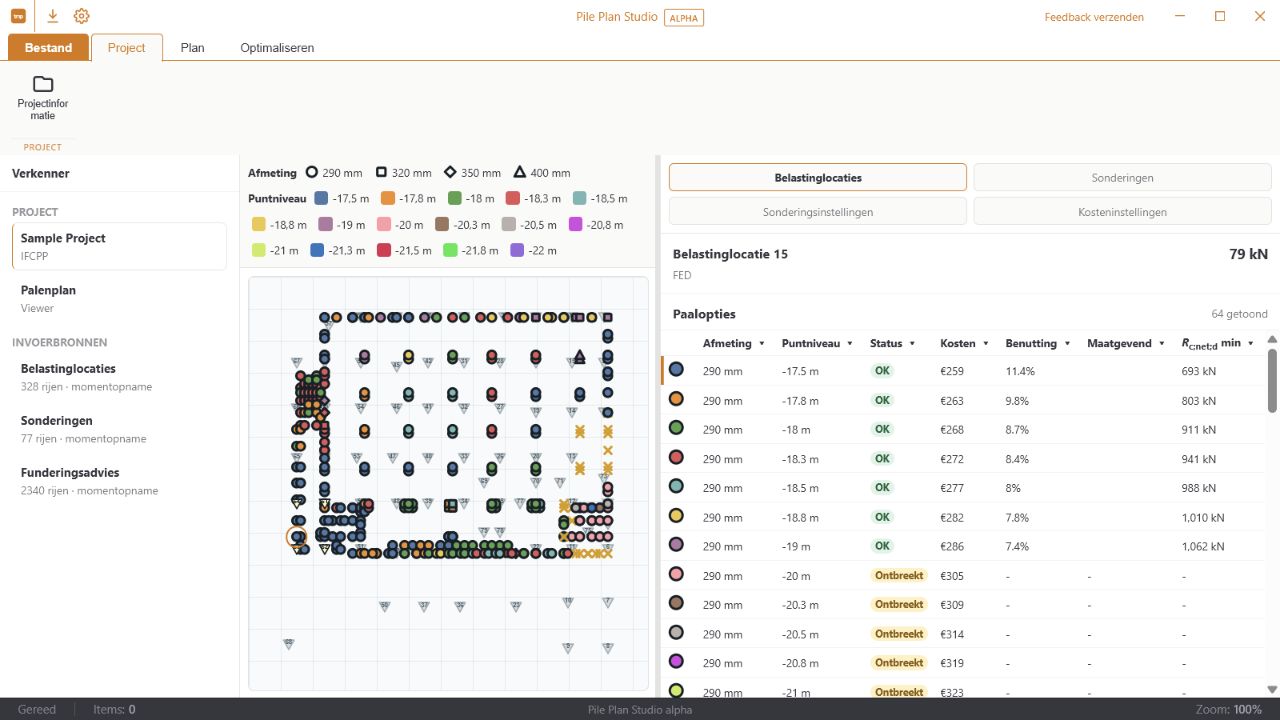Click the Feedback verzenden link
The height and width of the screenshot is (720, 1280).
1094,17
